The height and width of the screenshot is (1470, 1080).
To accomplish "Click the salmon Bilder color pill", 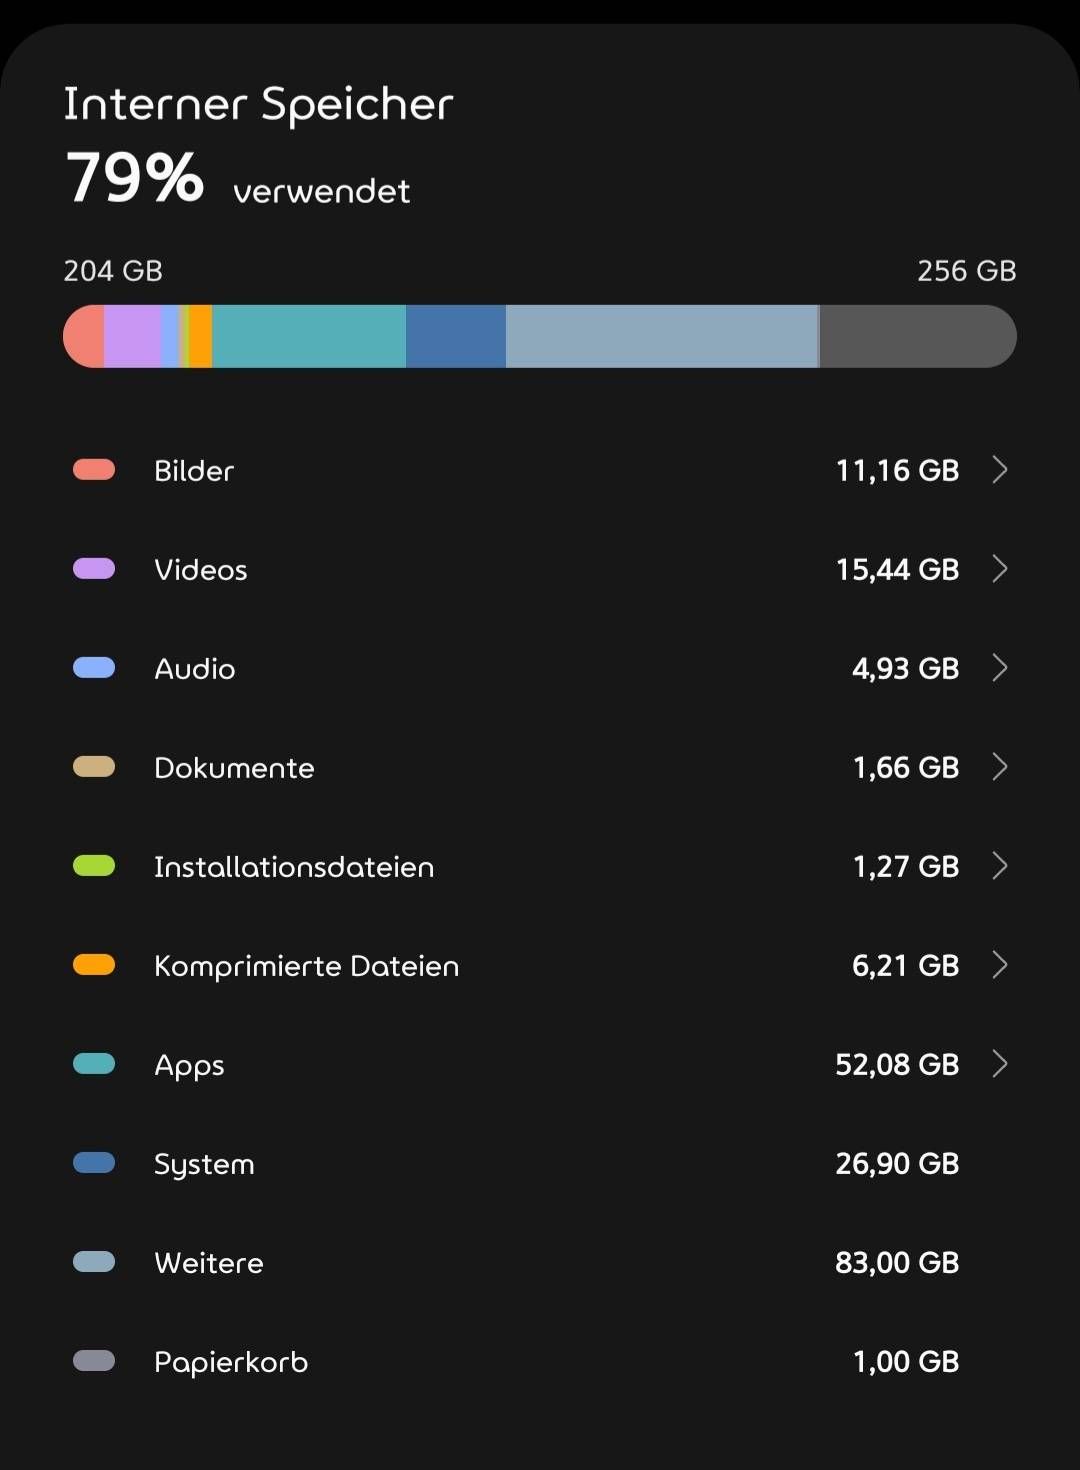I will (x=94, y=470).
